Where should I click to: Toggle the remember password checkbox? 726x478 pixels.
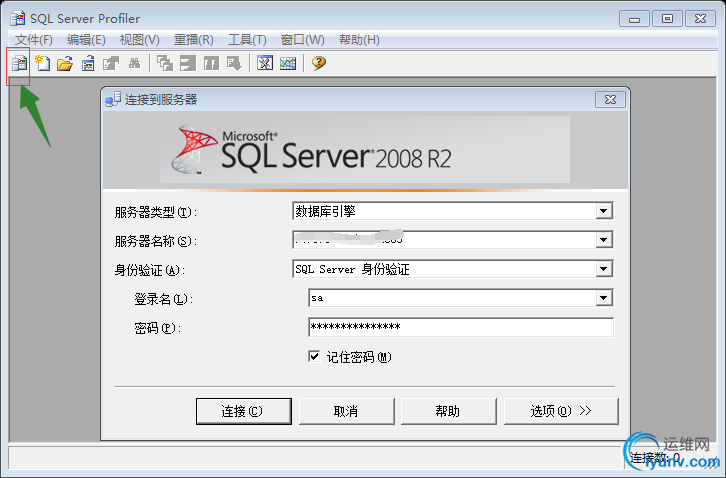pyautogui.click(x=314, y=356)
